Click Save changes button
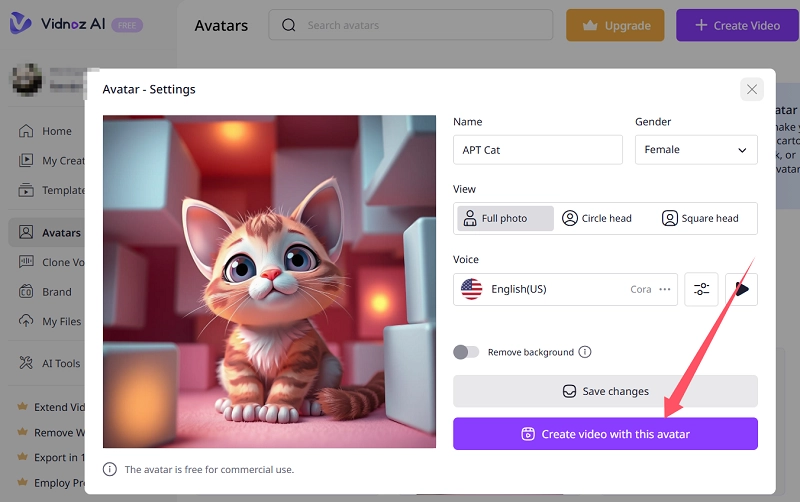The image size is (800, 502). [x=605, y=391]
